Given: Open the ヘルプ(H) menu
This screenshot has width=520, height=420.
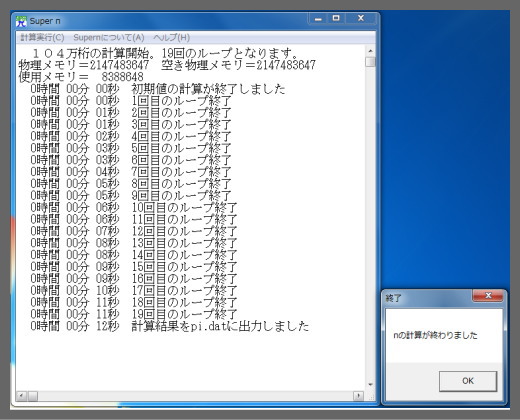Looking at the screenshot, I should pos(171,37).
